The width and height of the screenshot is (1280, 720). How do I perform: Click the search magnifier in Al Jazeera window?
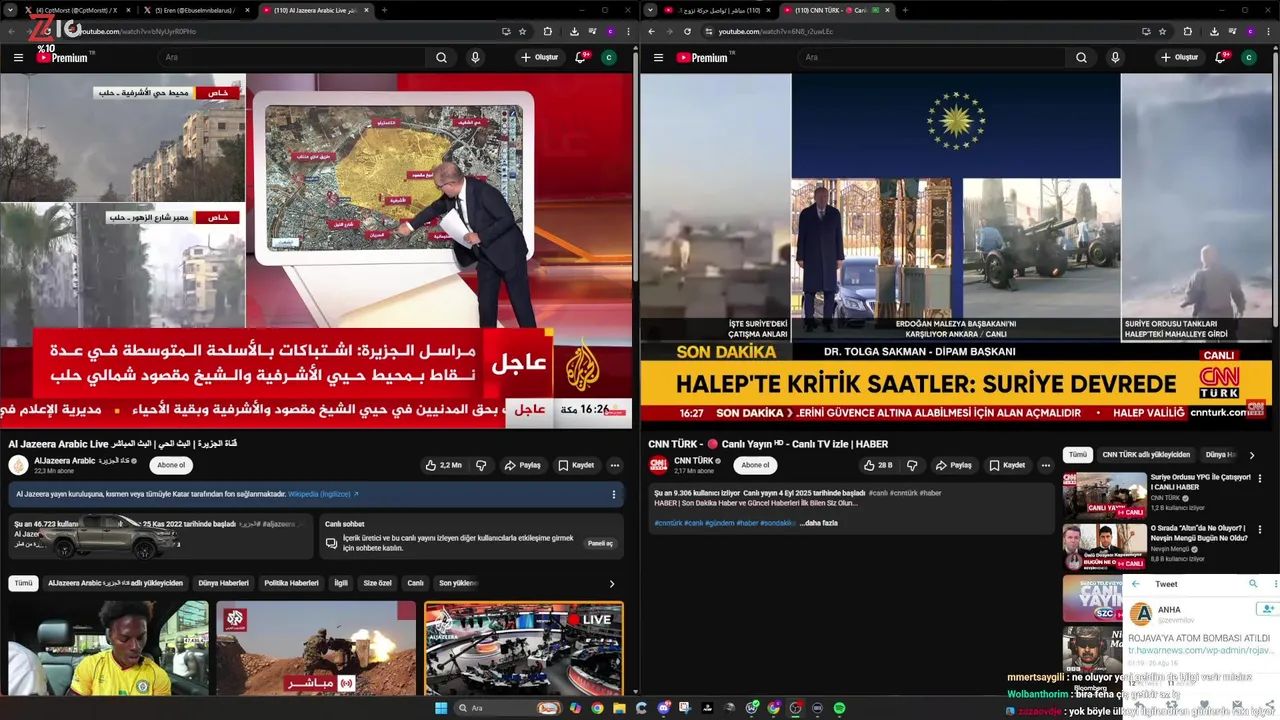(x=441, y=57)
